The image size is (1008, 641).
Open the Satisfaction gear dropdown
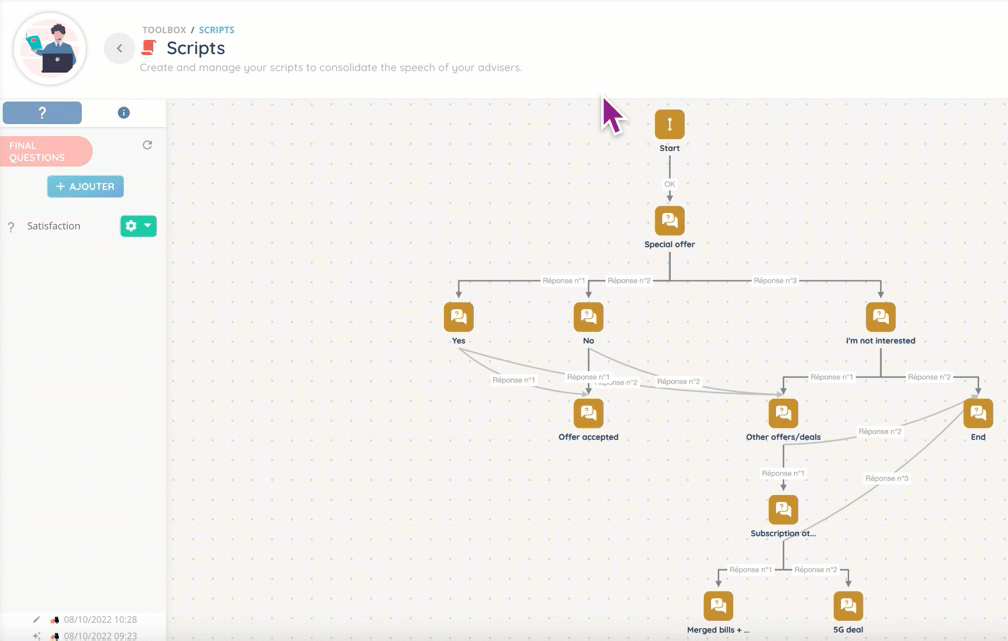(138, 226)
